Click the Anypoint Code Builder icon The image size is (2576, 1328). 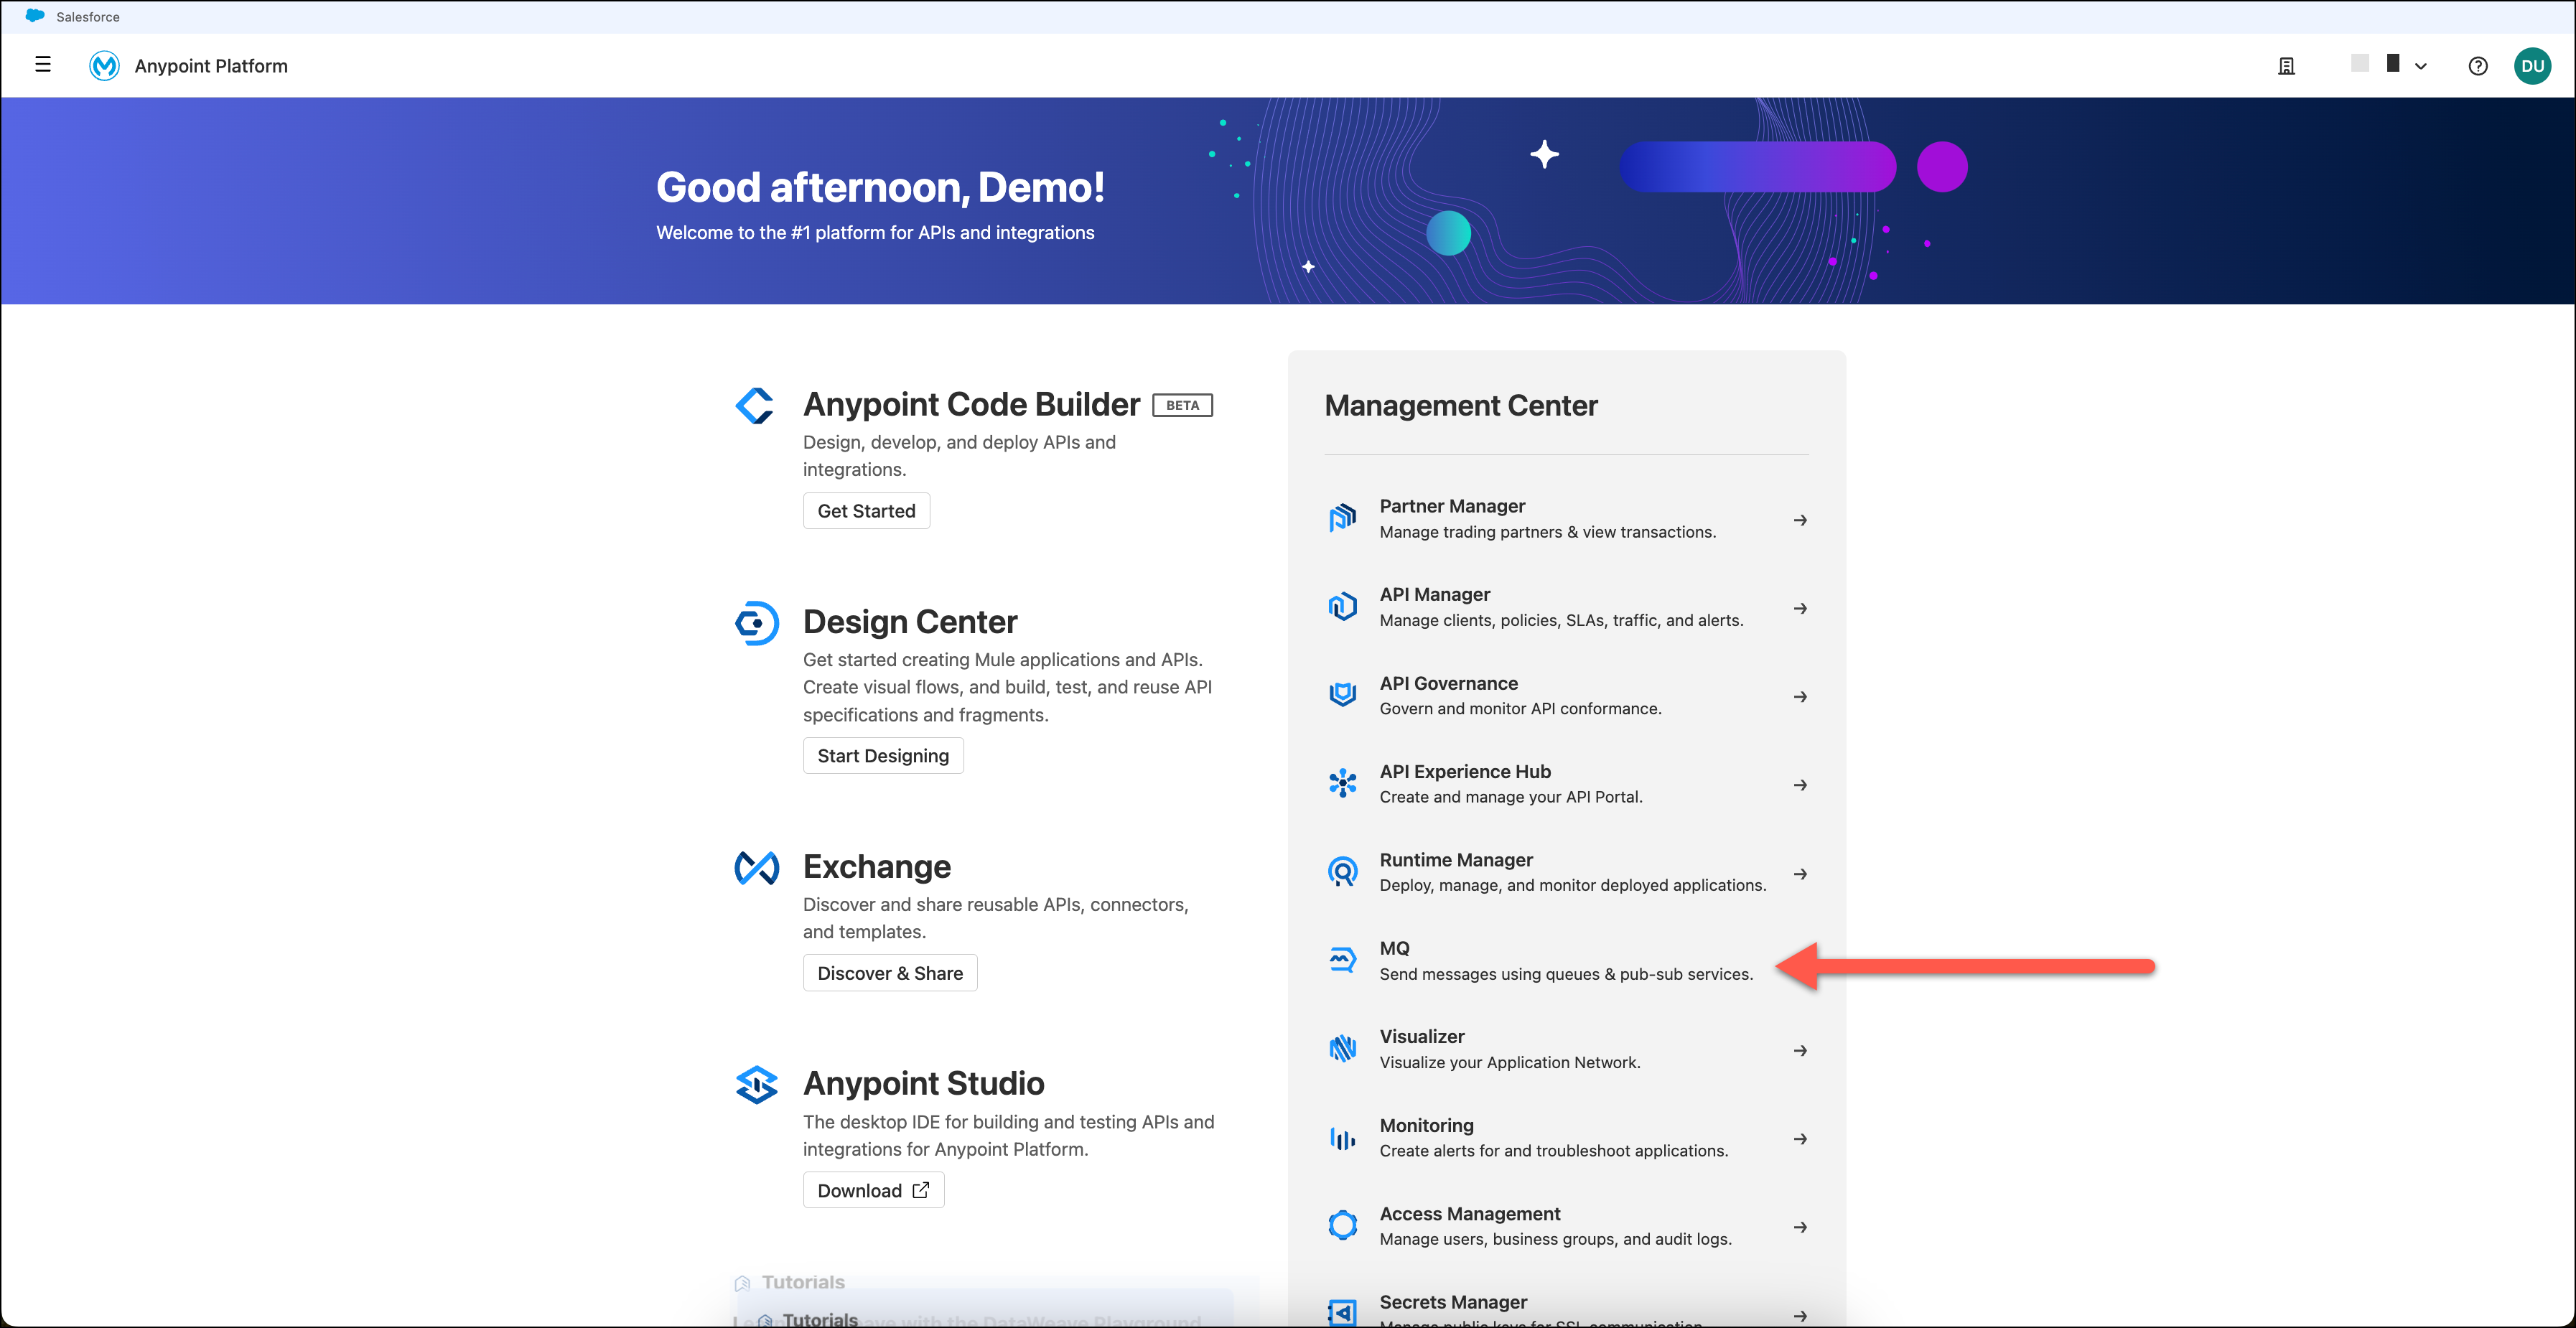(x=755, y=405)
